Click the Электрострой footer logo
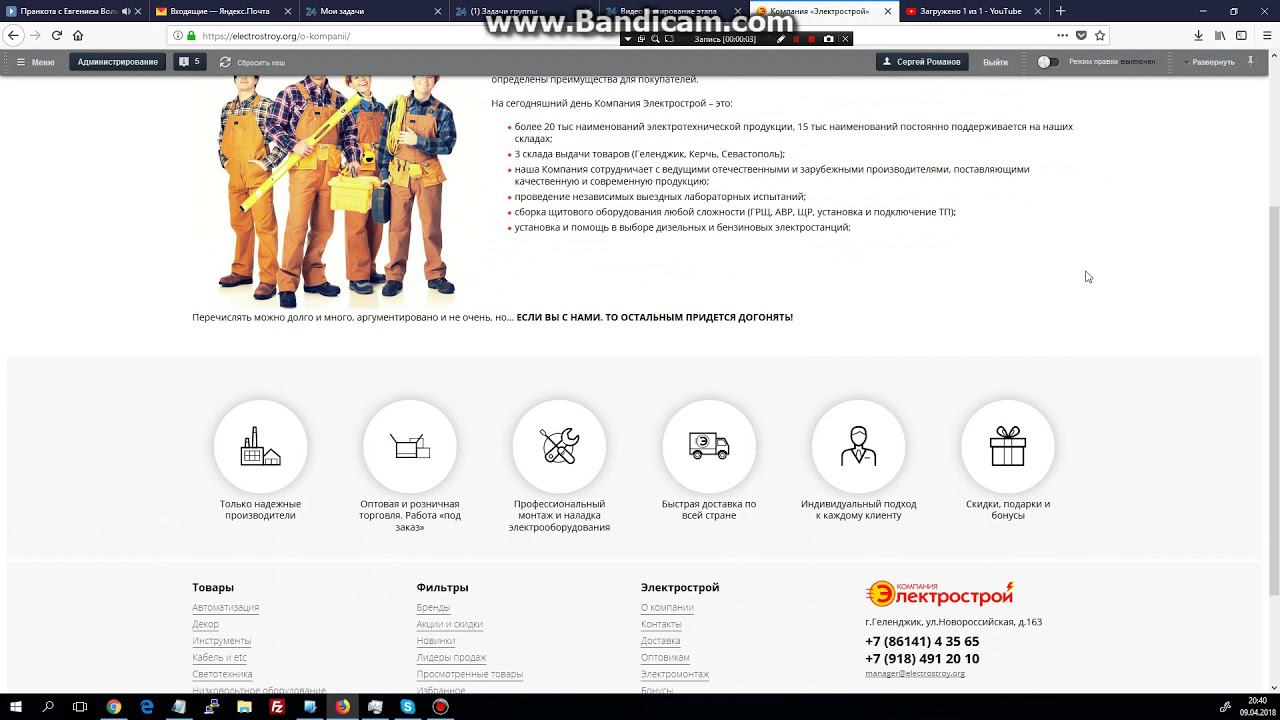1280x720 pixels. coord(940,594)
